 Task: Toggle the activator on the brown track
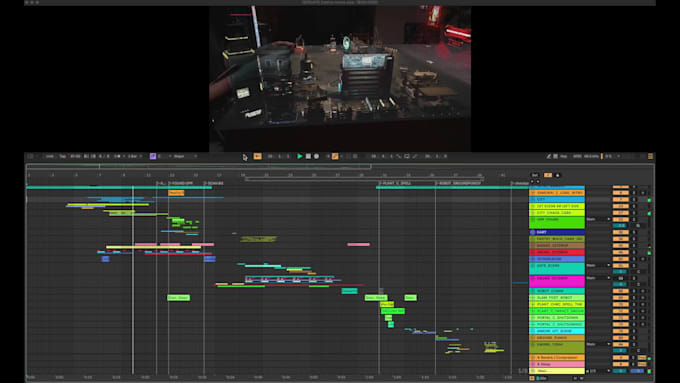click(621, 246)
